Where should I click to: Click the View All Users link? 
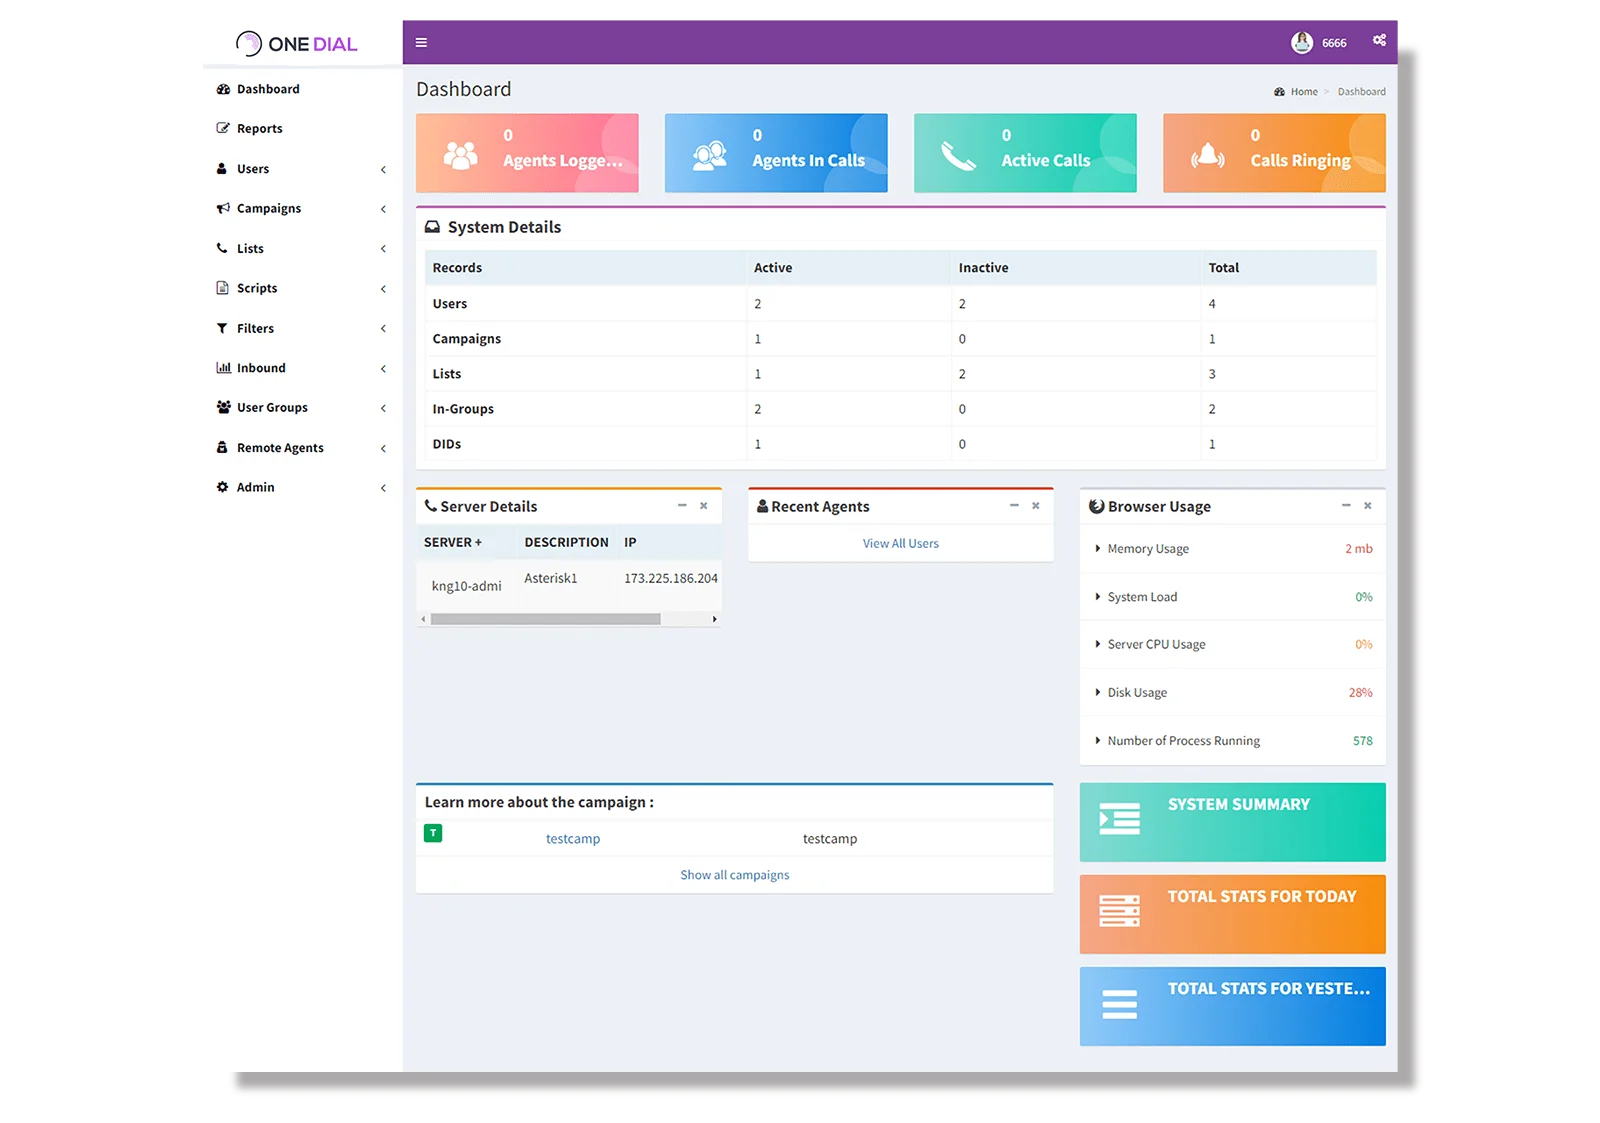click(899, 543)
